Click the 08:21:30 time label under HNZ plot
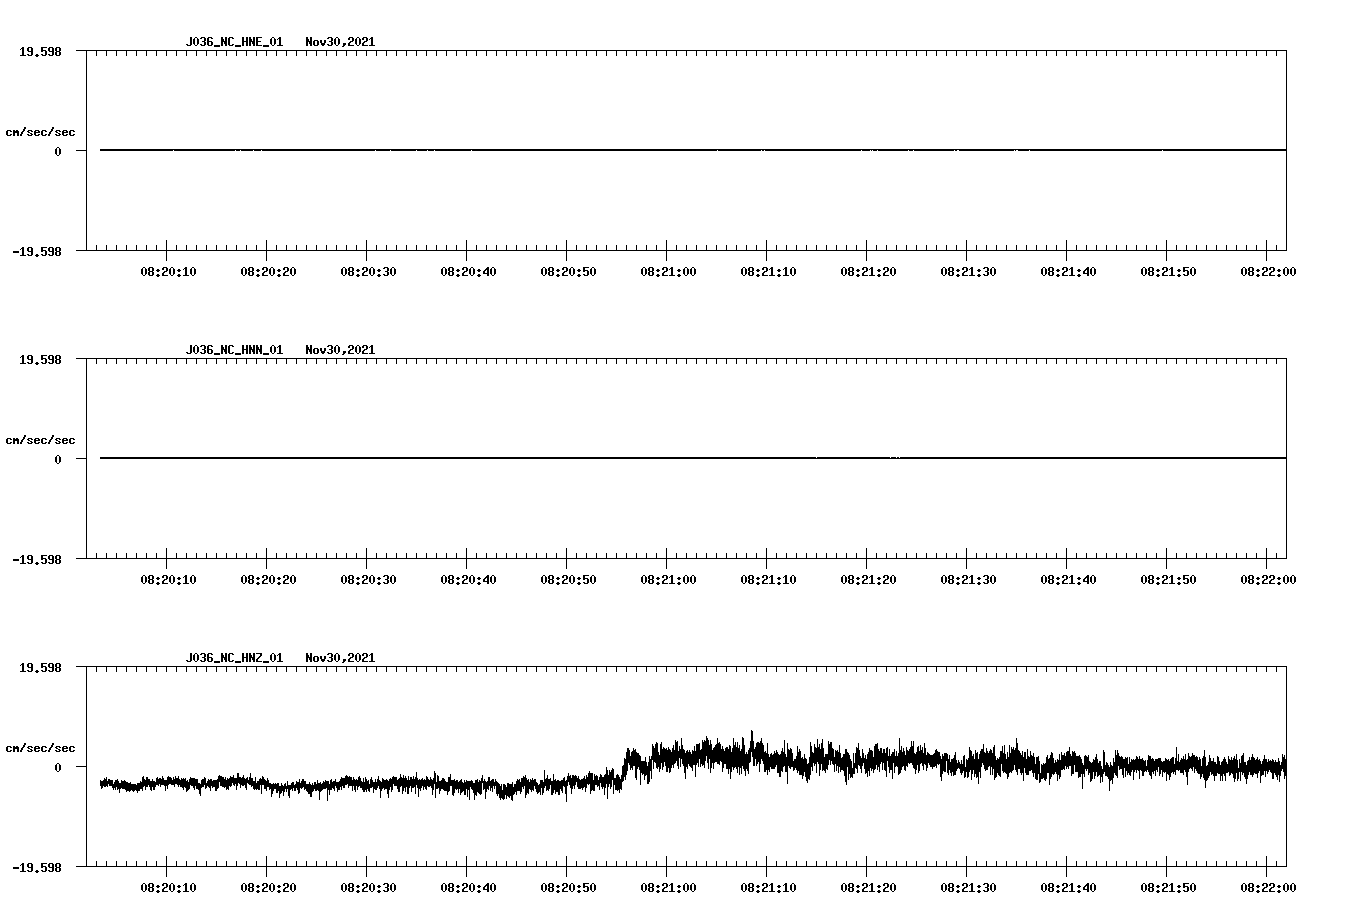This screenshot has height=924, width=1358. 968,888
